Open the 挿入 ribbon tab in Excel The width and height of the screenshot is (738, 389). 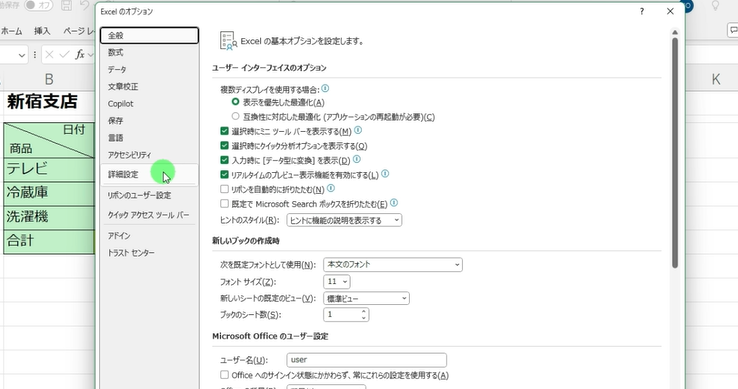tap(42, 31)
